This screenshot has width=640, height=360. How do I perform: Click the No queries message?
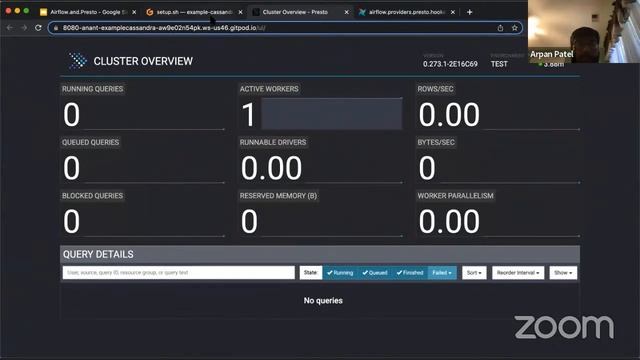pos(323,301)
